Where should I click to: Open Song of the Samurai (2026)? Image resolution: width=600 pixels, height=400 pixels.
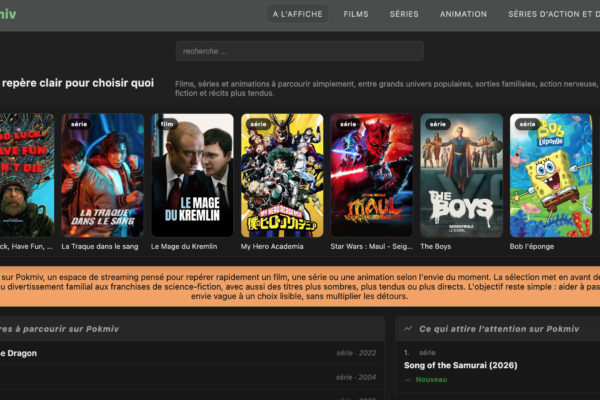point(461,365)
